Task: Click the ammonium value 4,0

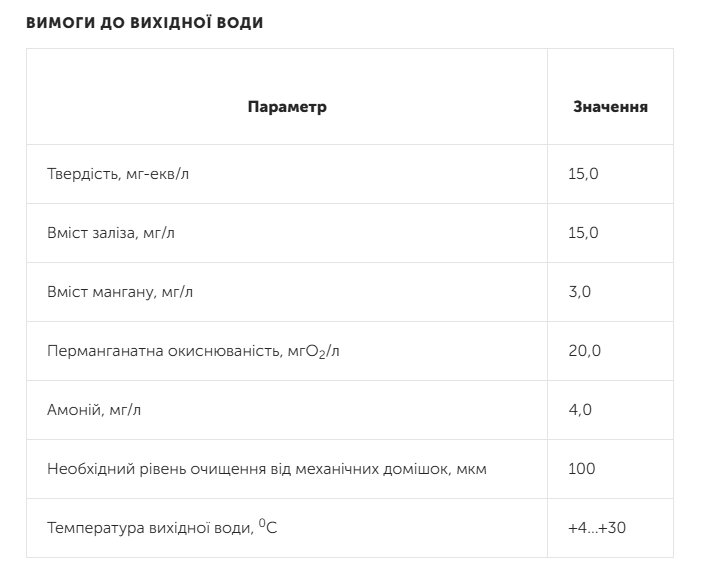Action: [x=580, y=410]
